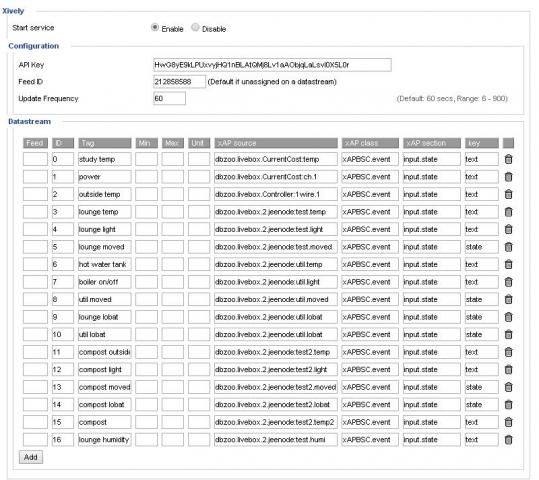Select the Disable radio button
This screenshot has width=539, height=480.
tap(195, 27)
